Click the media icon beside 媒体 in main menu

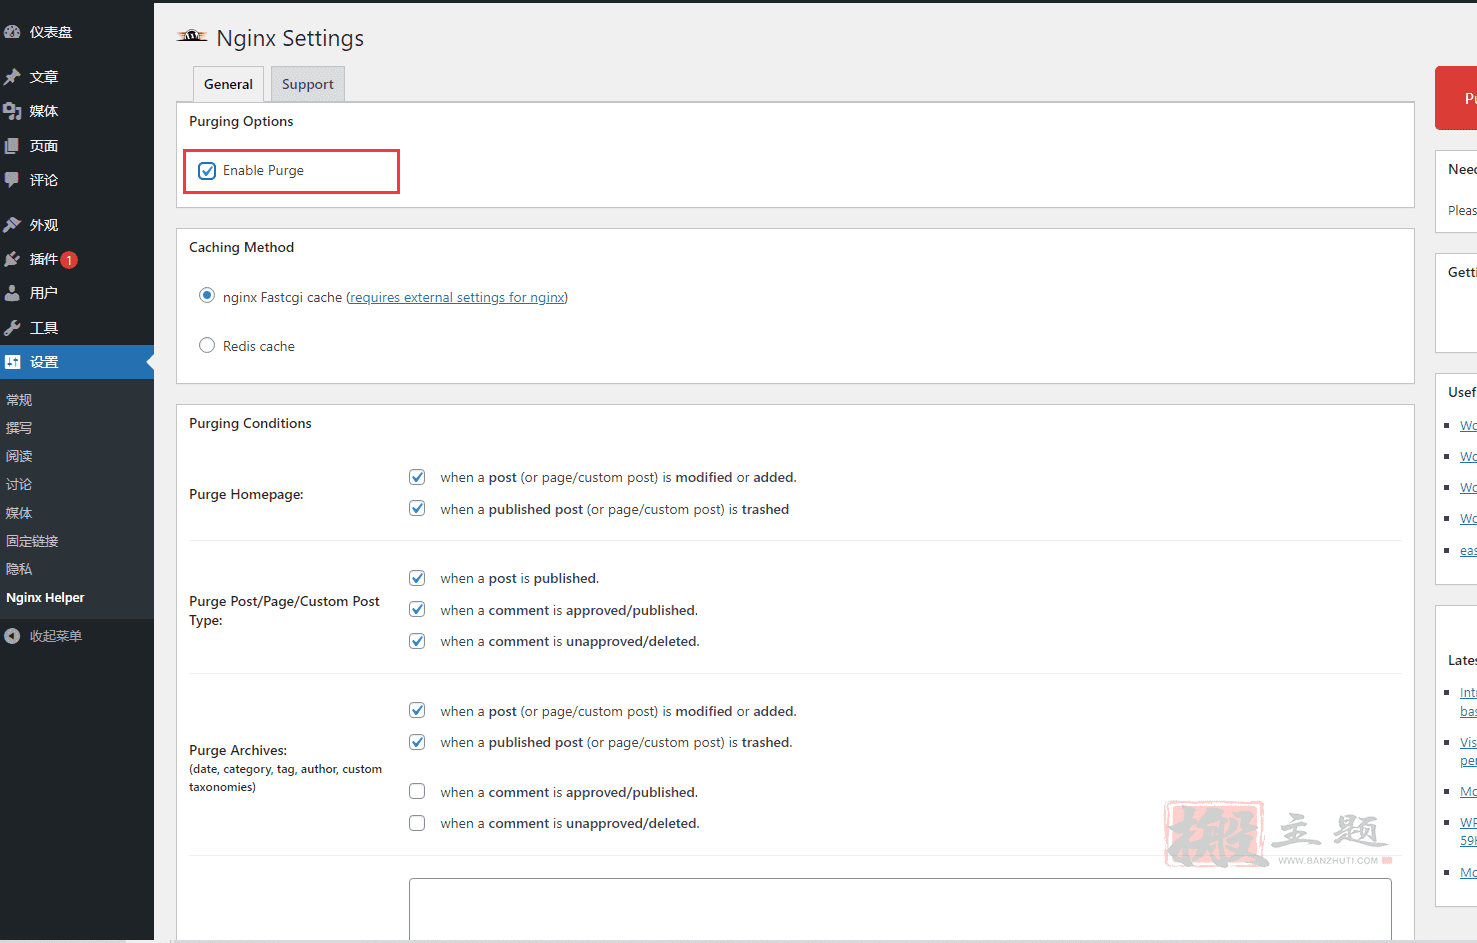coord(12,111)
